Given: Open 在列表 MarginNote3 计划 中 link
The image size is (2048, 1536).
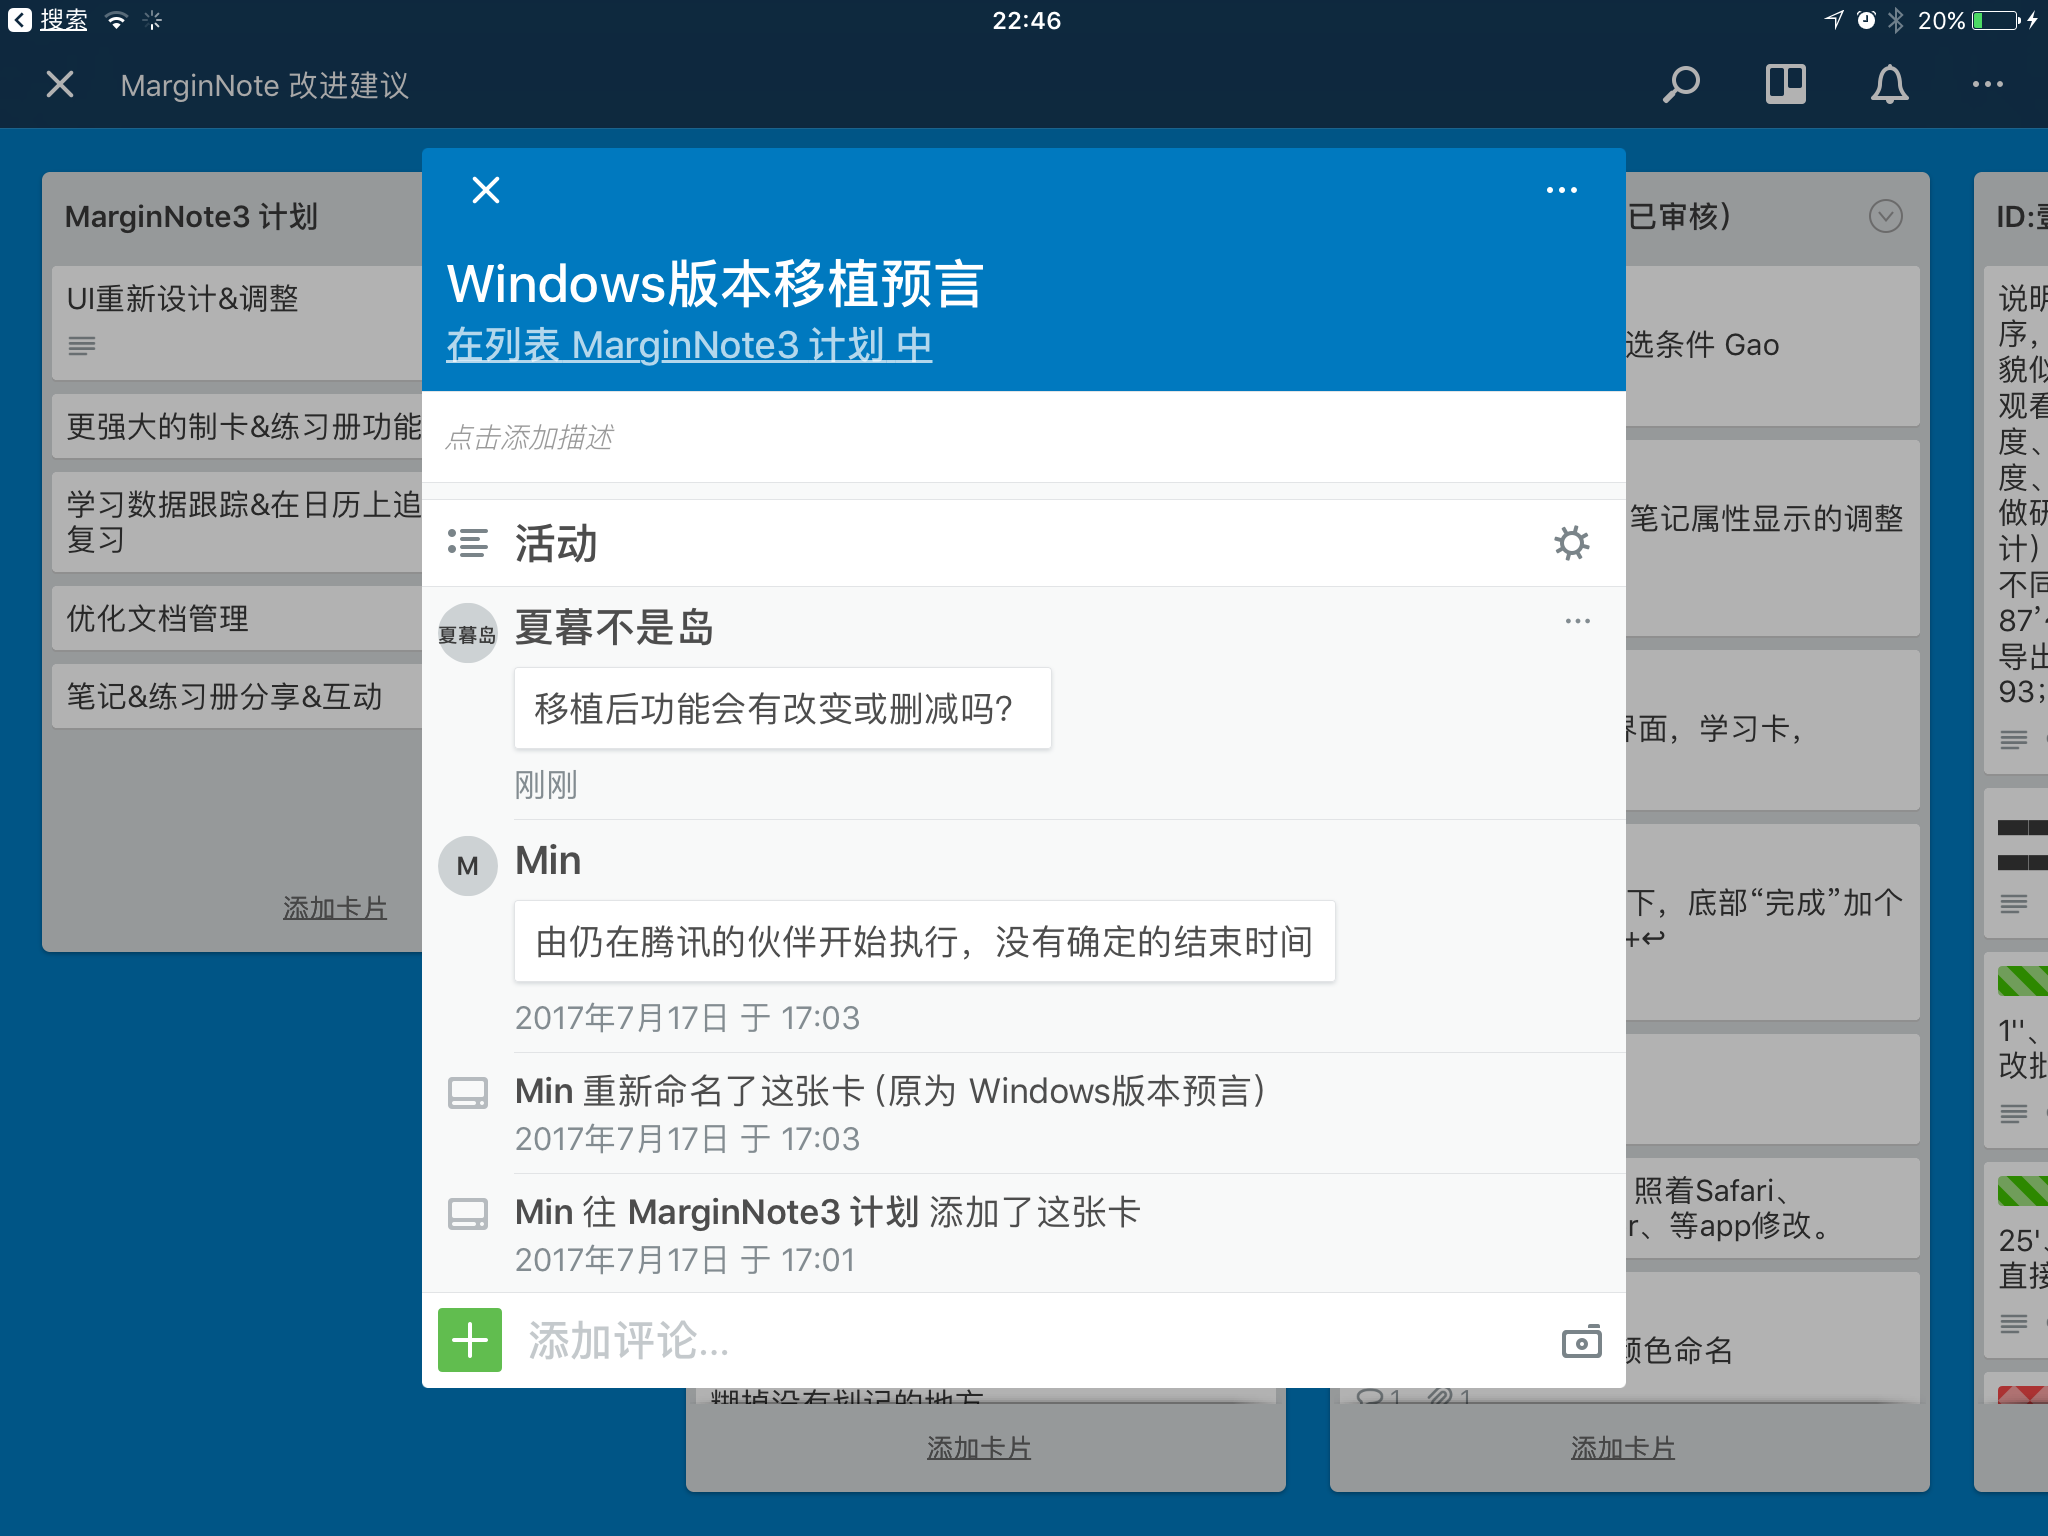Looking at the screenshot, I should click(689, 345).
